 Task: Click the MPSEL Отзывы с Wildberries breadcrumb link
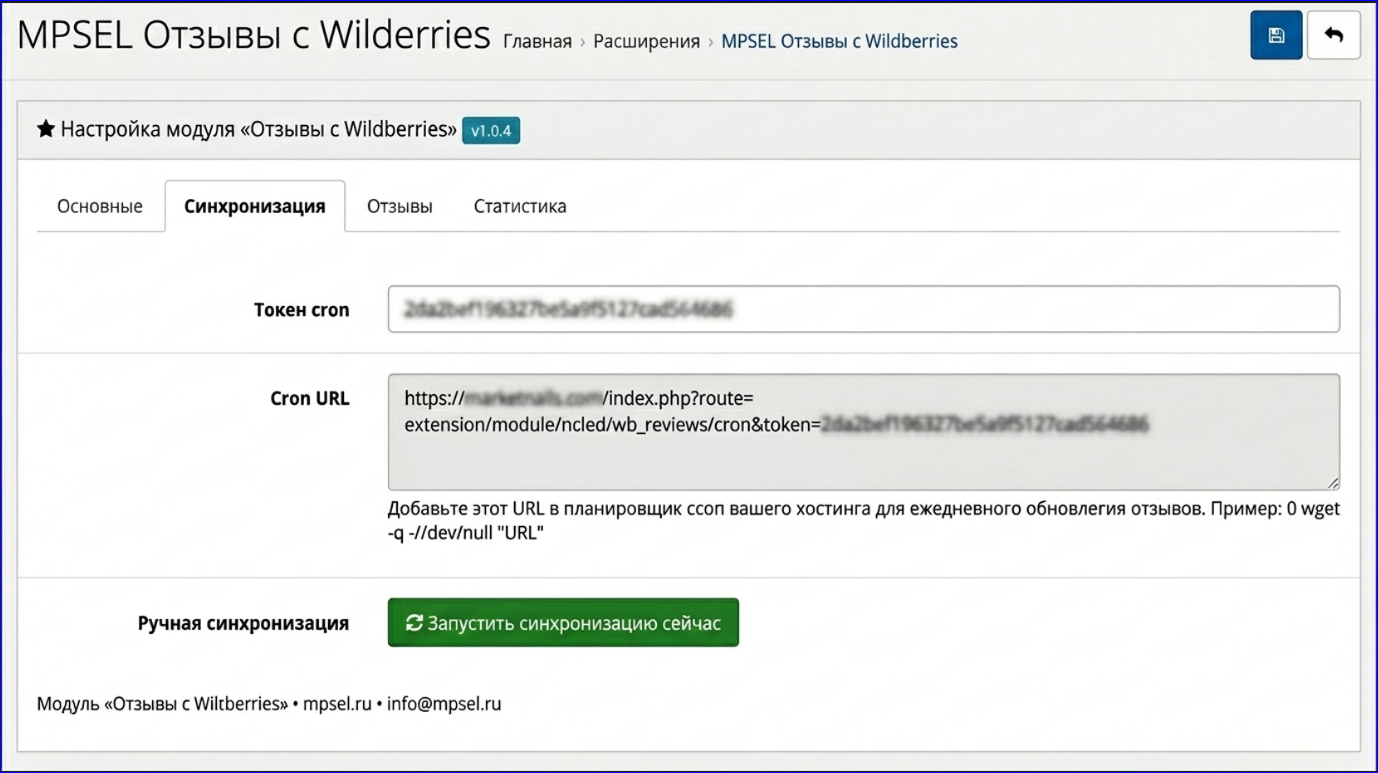click(x=839, y=41)
